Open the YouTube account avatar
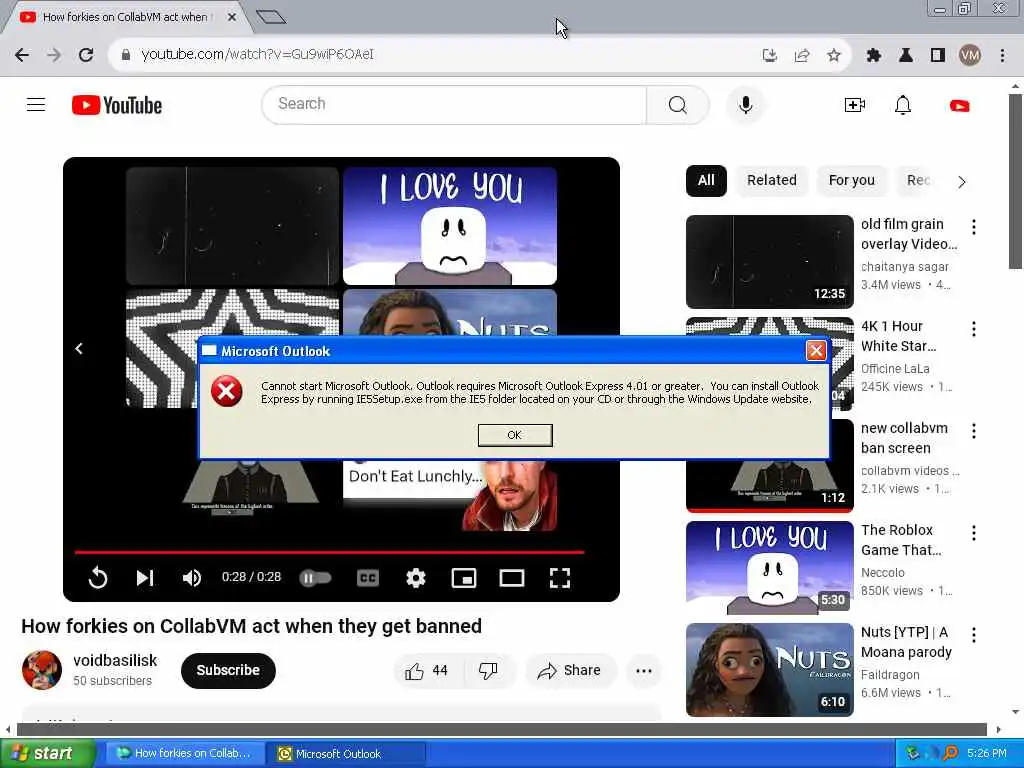1024x768 pixels. [x=959, y=106]
